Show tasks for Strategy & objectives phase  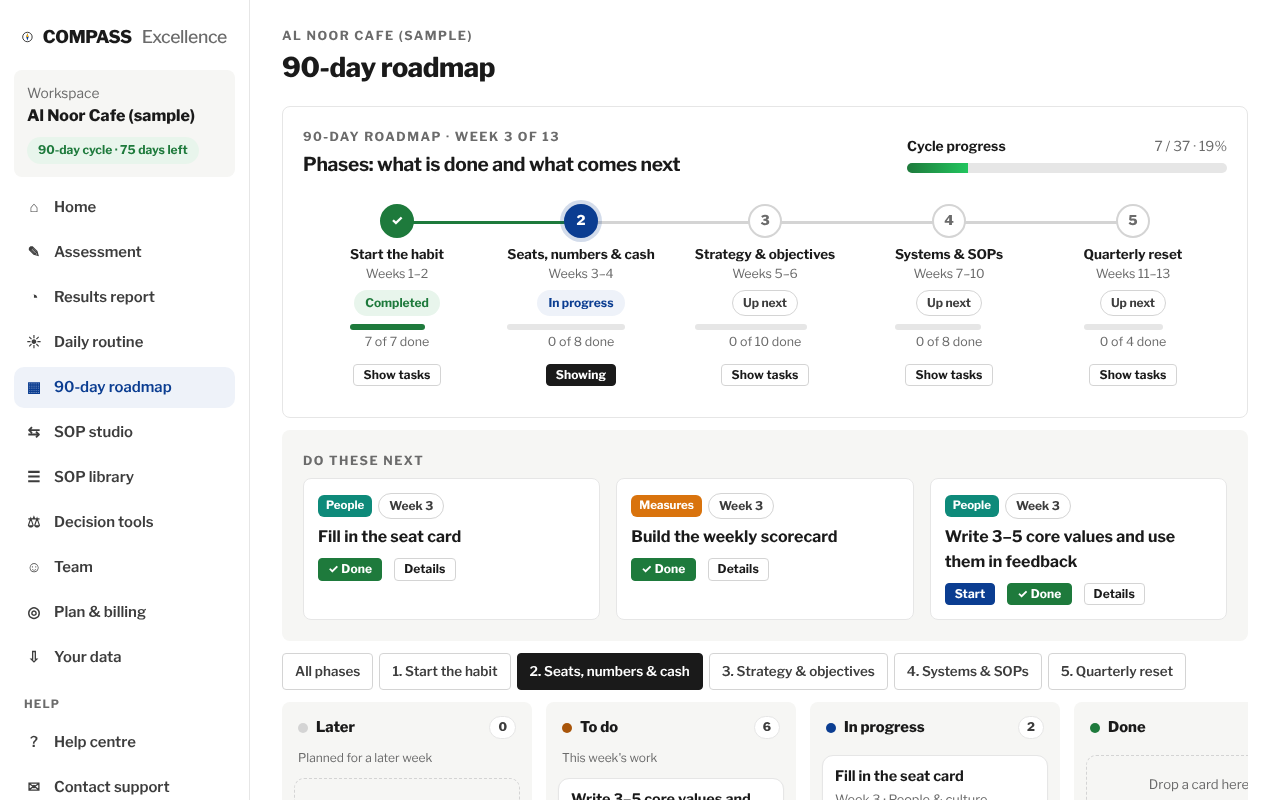765,375
